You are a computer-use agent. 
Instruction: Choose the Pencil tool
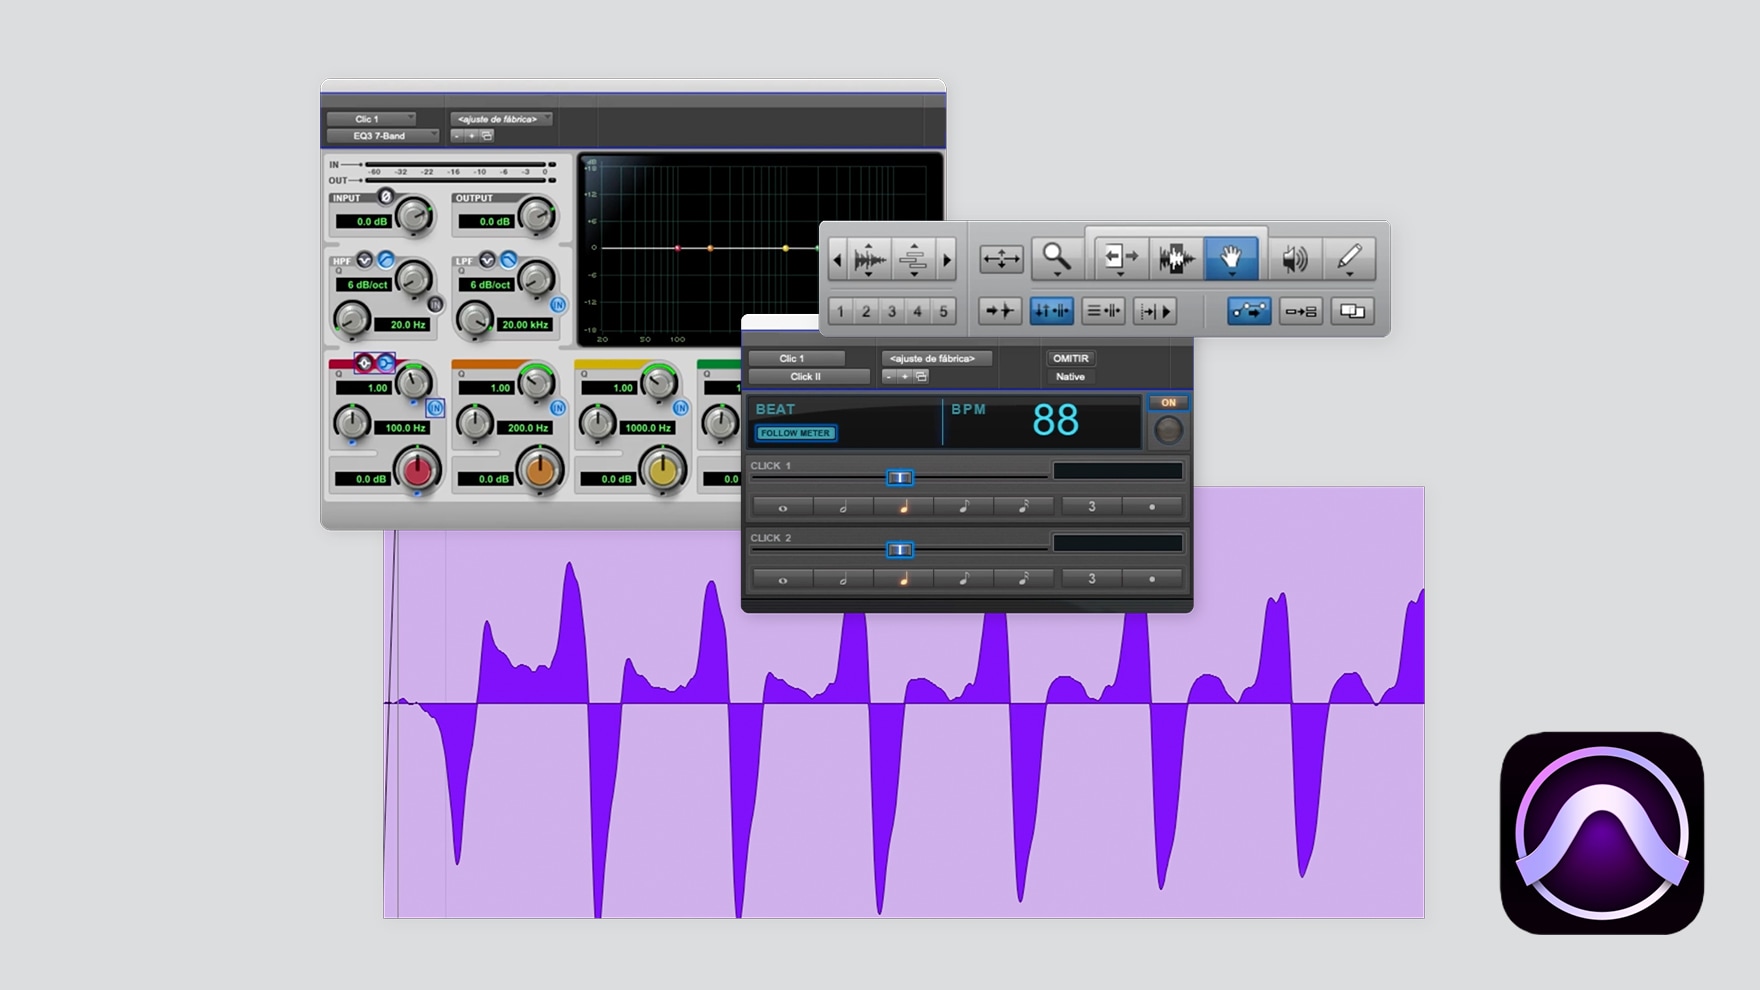tap(1349, 258)
